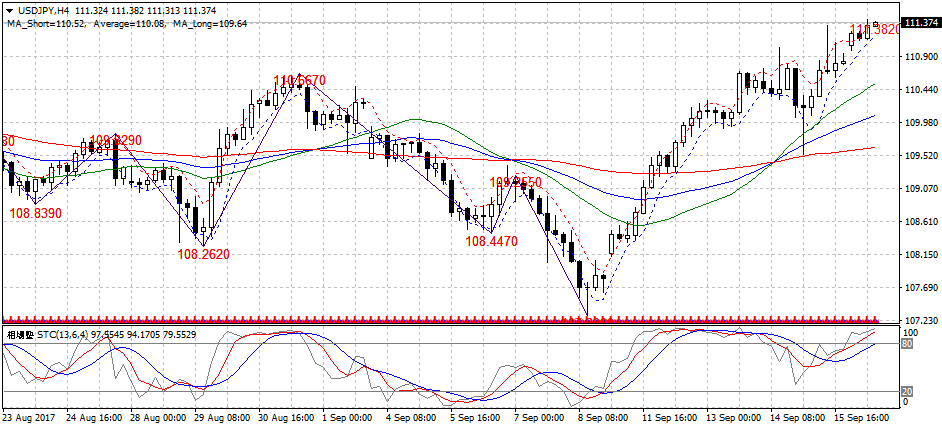
Task: Click the 107.230 price axis label
Action: click(919, 321)
